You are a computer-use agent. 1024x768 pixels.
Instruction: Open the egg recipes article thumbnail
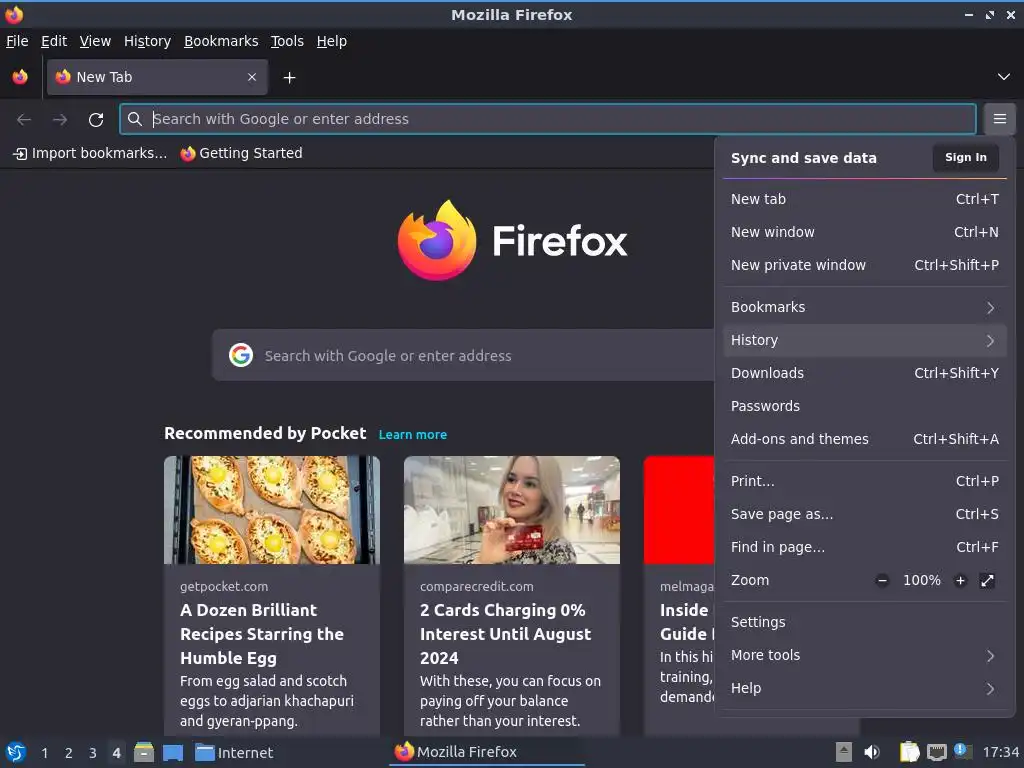272,510
